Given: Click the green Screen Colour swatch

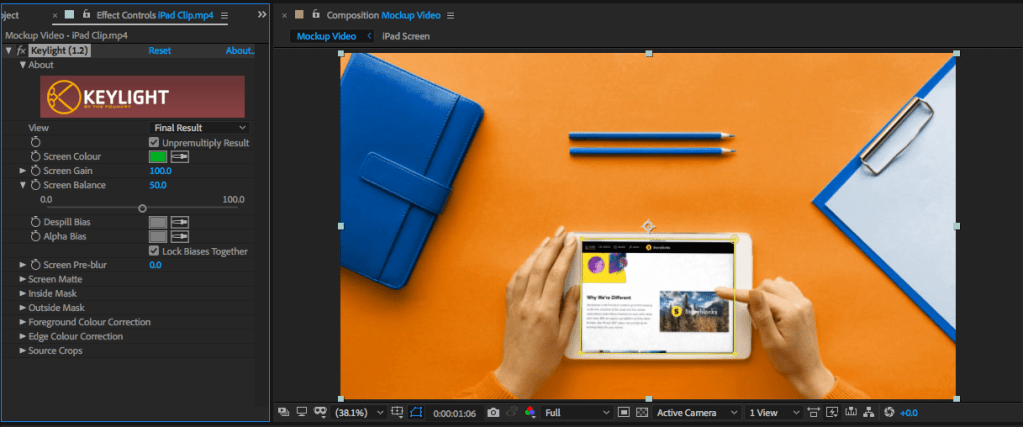Looking at the screenshot, I should (158, 157).
